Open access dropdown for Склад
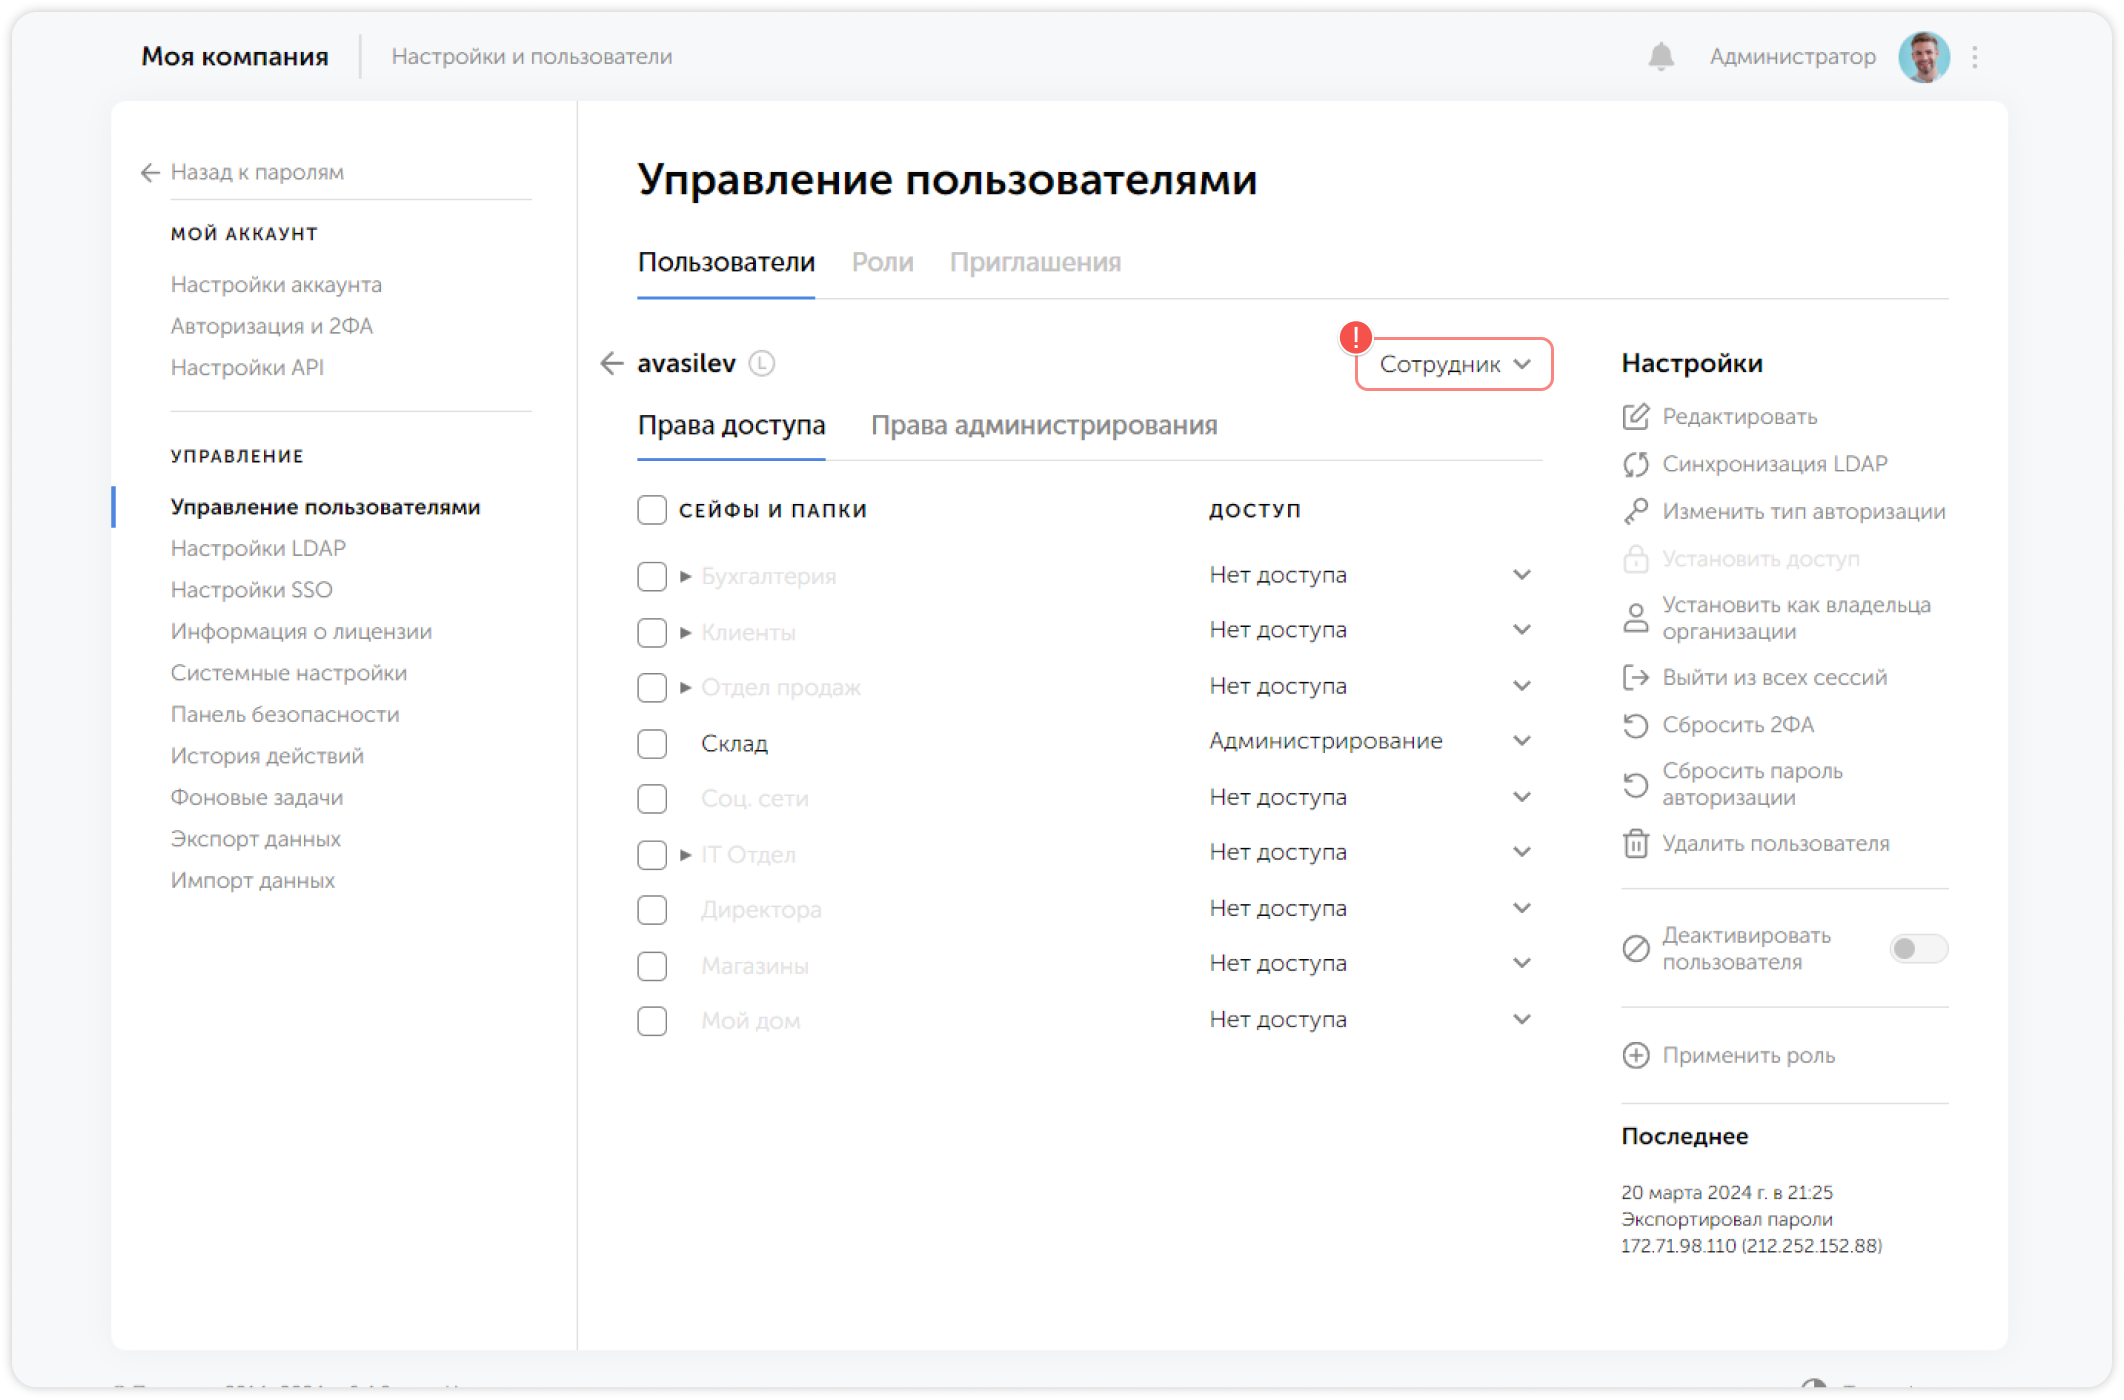The image size is (2124, 1400). pyautogui.click(x=1522, y=740)
